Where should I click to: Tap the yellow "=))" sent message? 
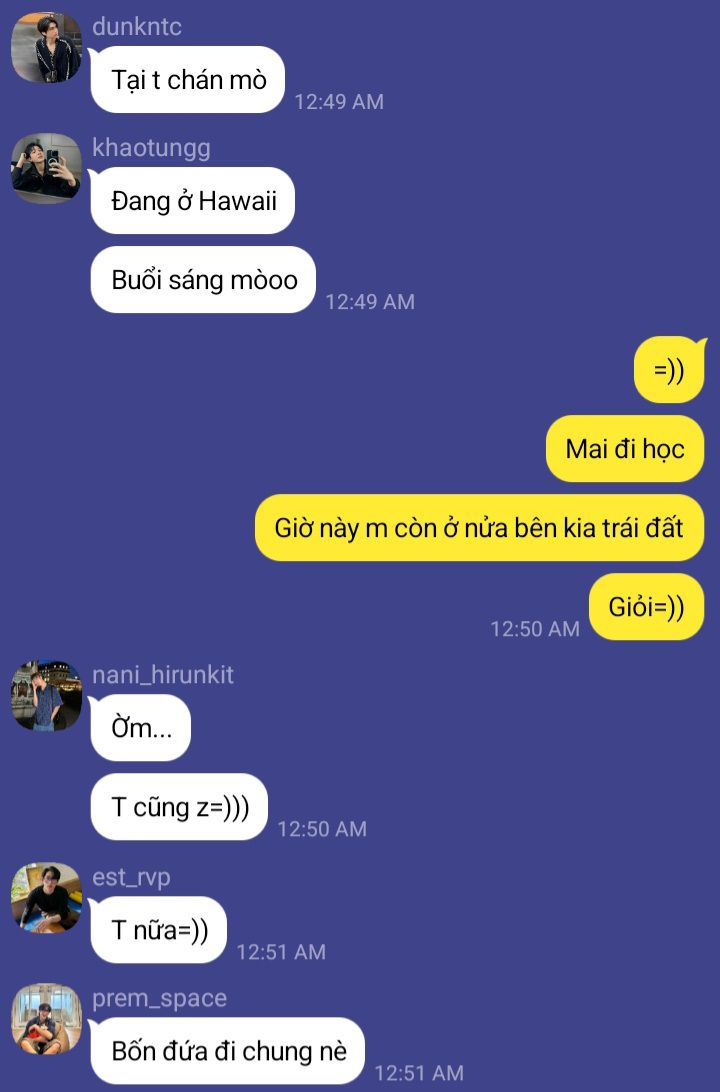669,370
